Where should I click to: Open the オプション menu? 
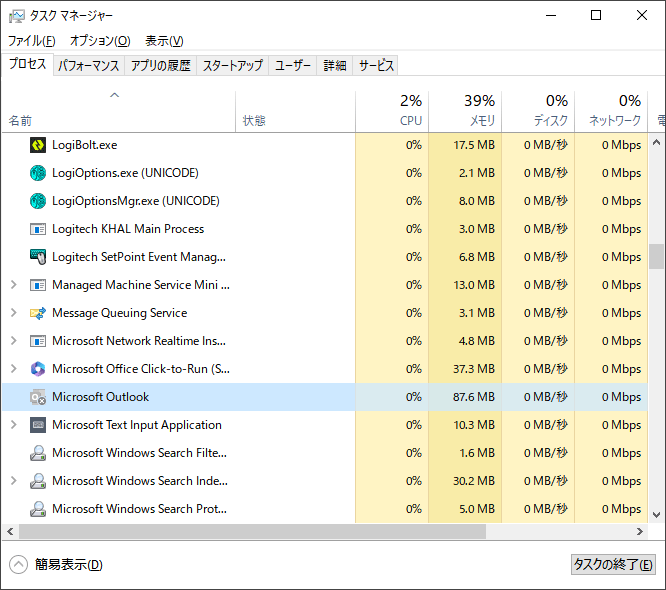(99, 41)
